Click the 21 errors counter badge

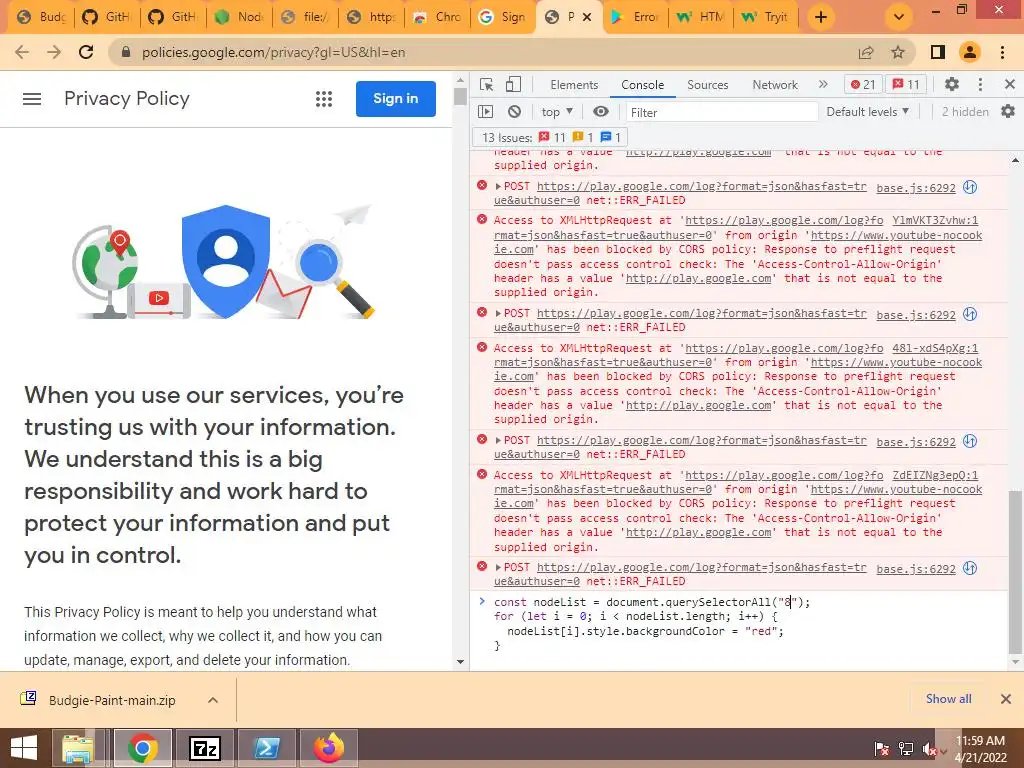tap(863, 84)
